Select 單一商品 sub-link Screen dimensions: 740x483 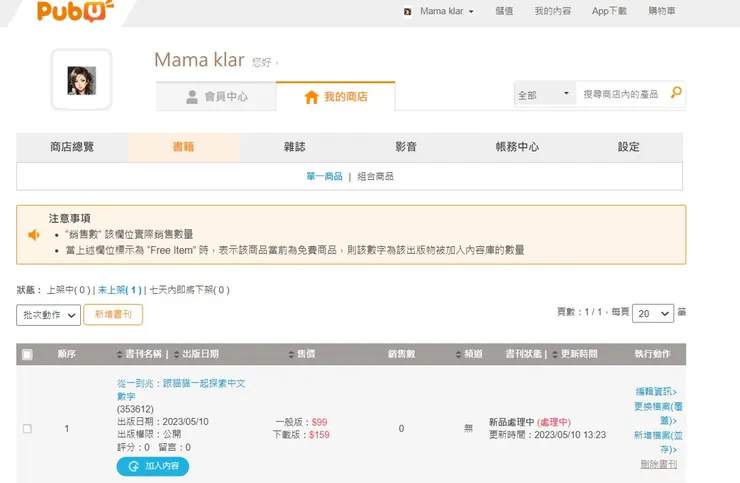coord(324,176)
